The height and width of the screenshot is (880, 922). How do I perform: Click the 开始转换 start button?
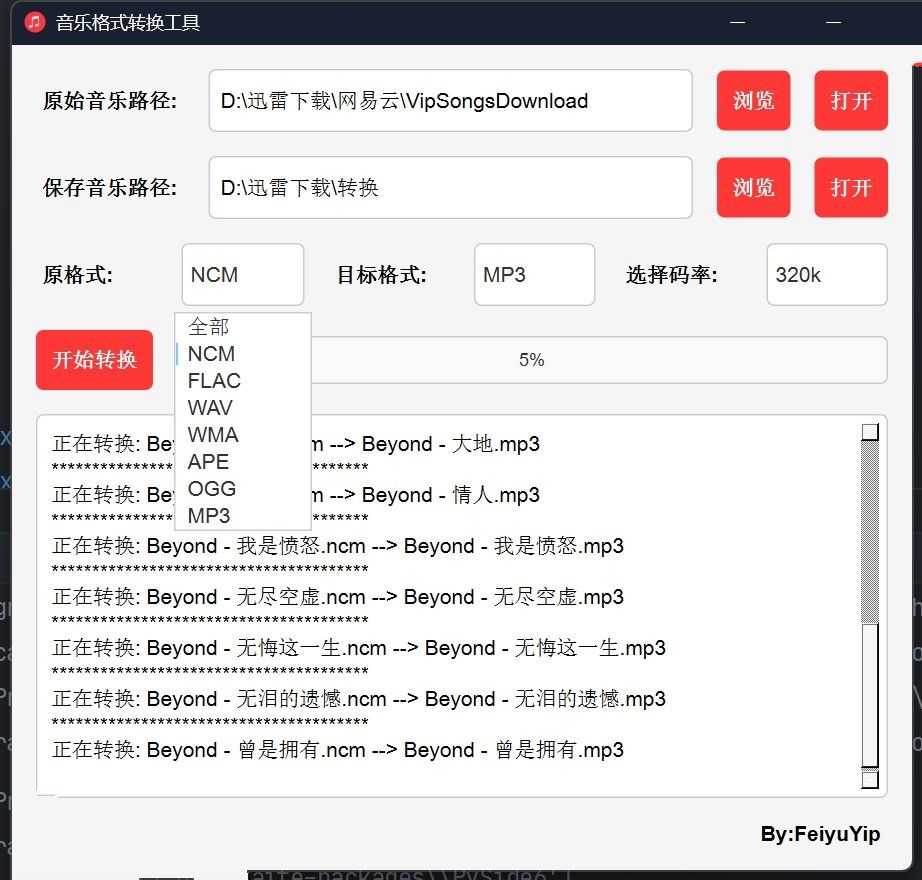tap(94, 360)
